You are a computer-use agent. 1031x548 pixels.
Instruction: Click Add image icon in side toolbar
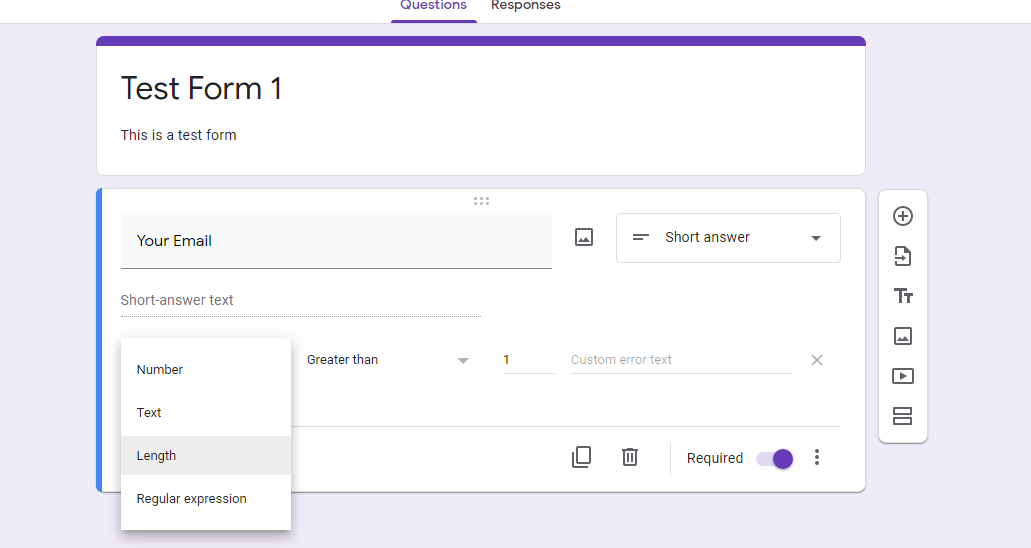point(903,336)
